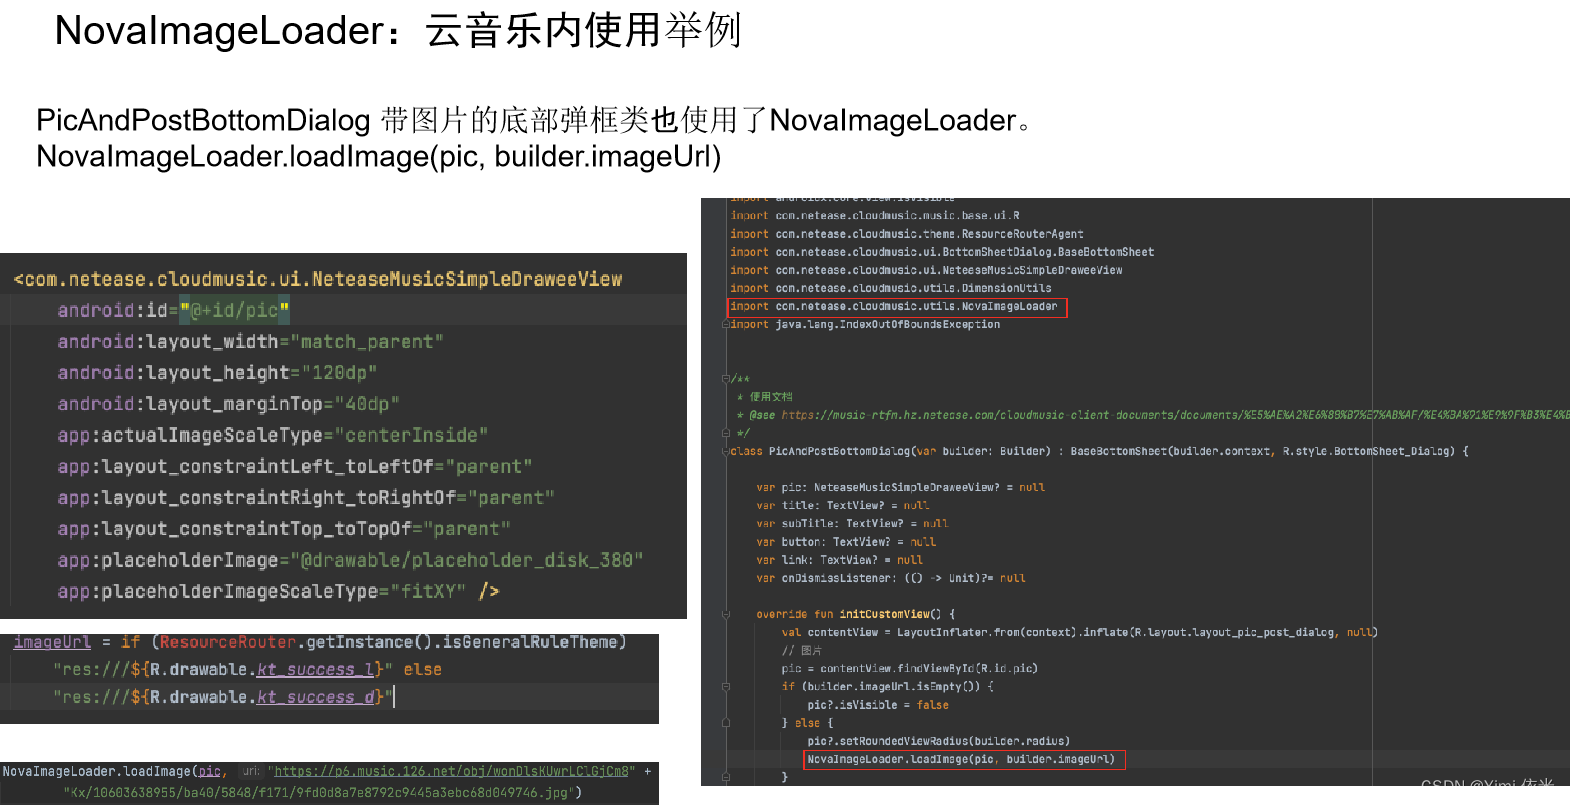Click the import NeteaseMusicSimpleDraweeView line
This screenshot has width=1571, height=805.
(926, 271)
